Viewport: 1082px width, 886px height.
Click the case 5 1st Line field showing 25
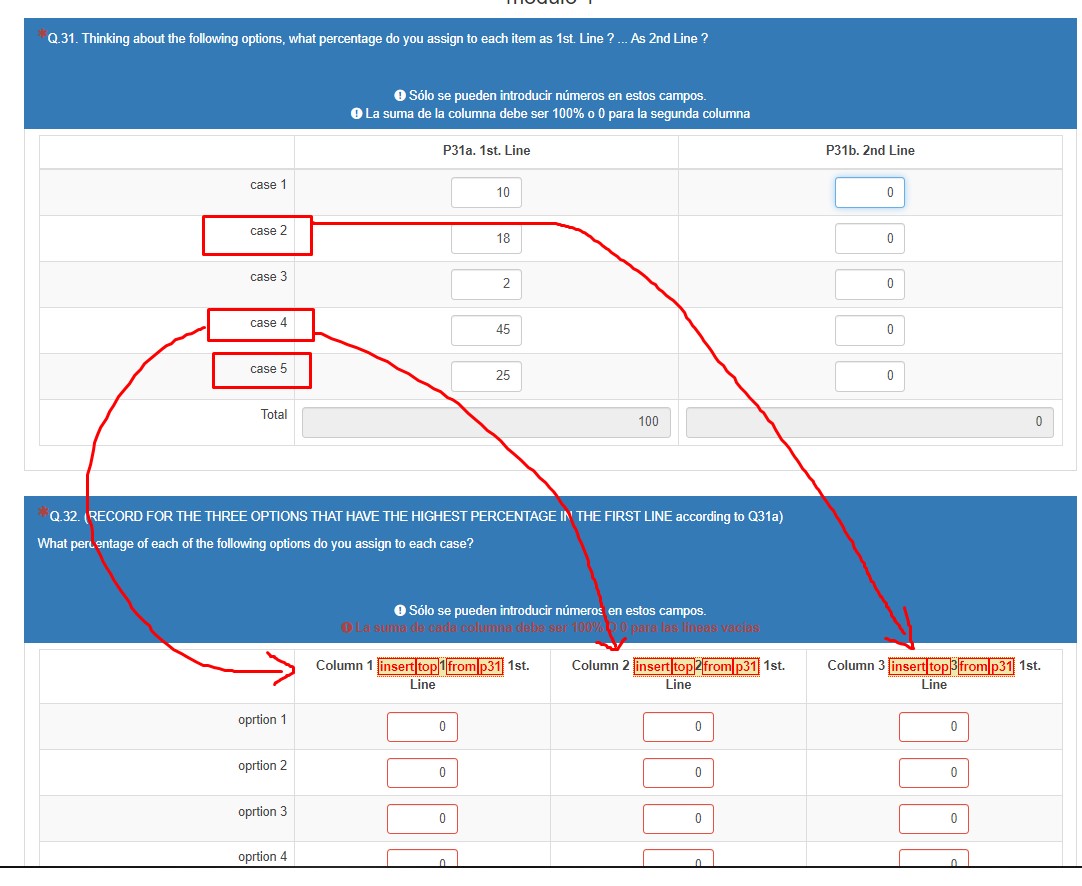pos(486,376)
